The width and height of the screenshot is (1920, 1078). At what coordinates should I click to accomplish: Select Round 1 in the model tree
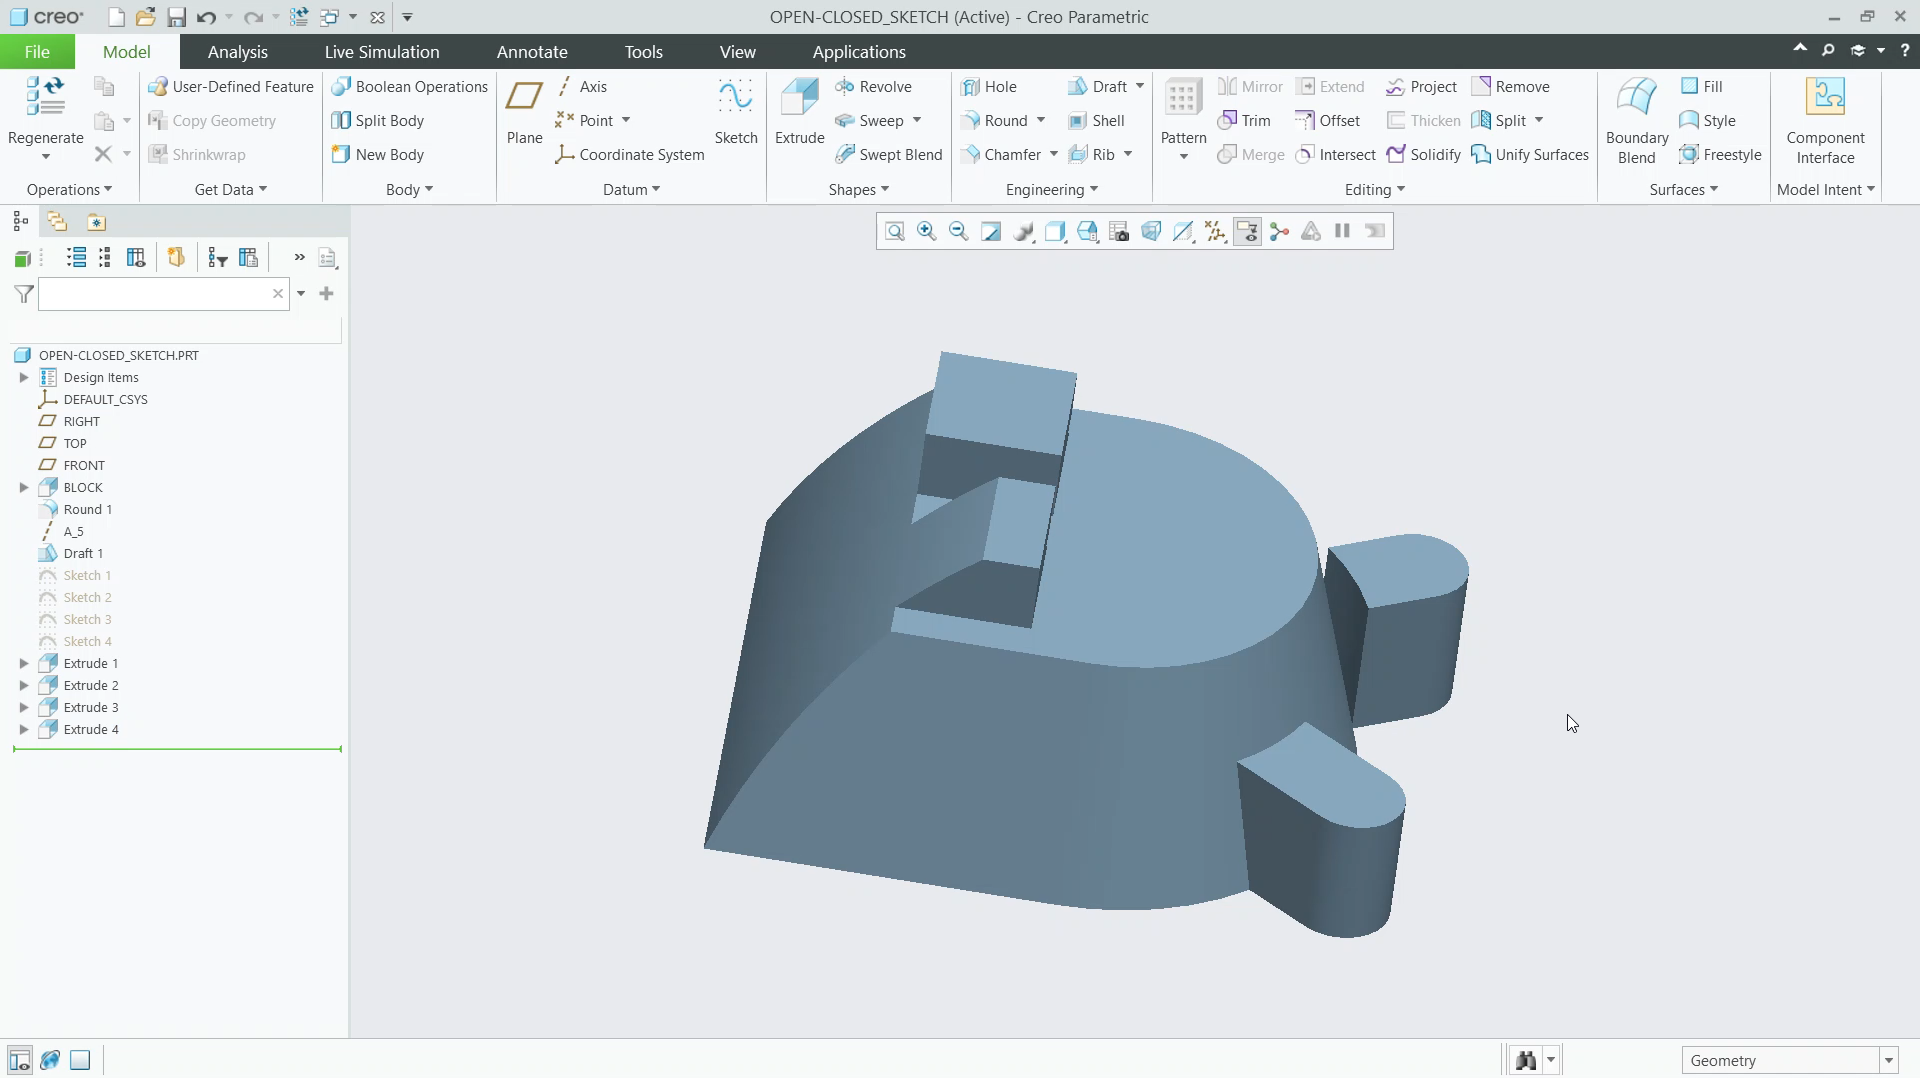[87, 510]
